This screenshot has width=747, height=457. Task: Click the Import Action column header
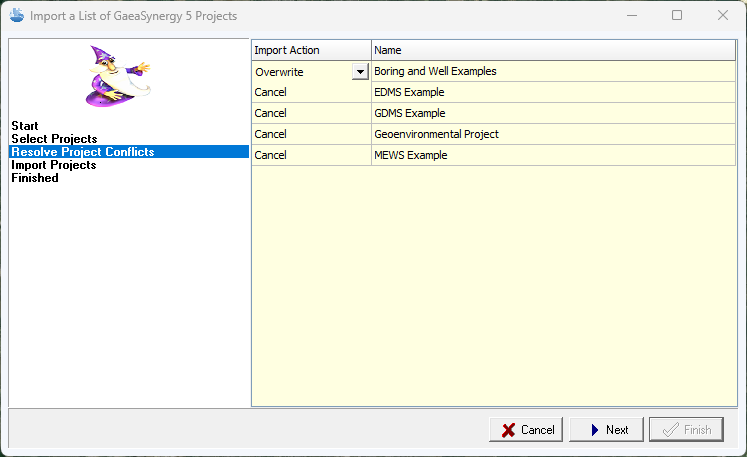click(311, 50)
